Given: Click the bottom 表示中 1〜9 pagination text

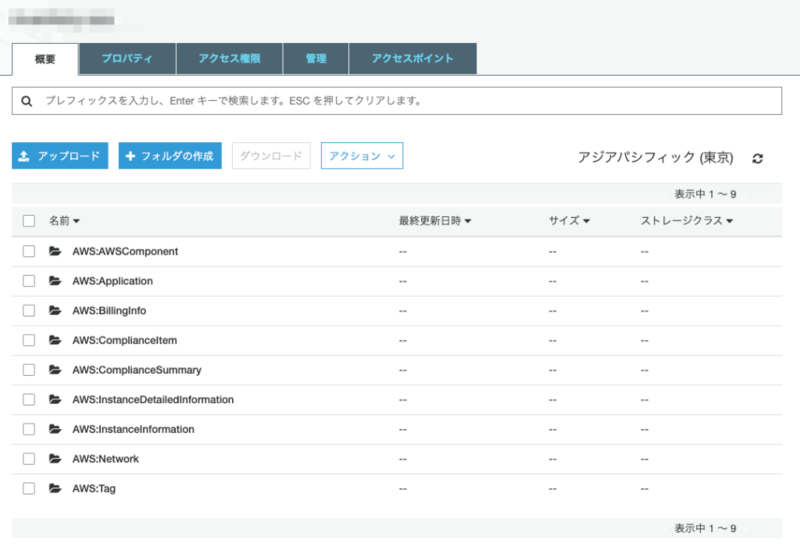Looking at the screenshot, I should pyautogui.click(x=705, y=528).
